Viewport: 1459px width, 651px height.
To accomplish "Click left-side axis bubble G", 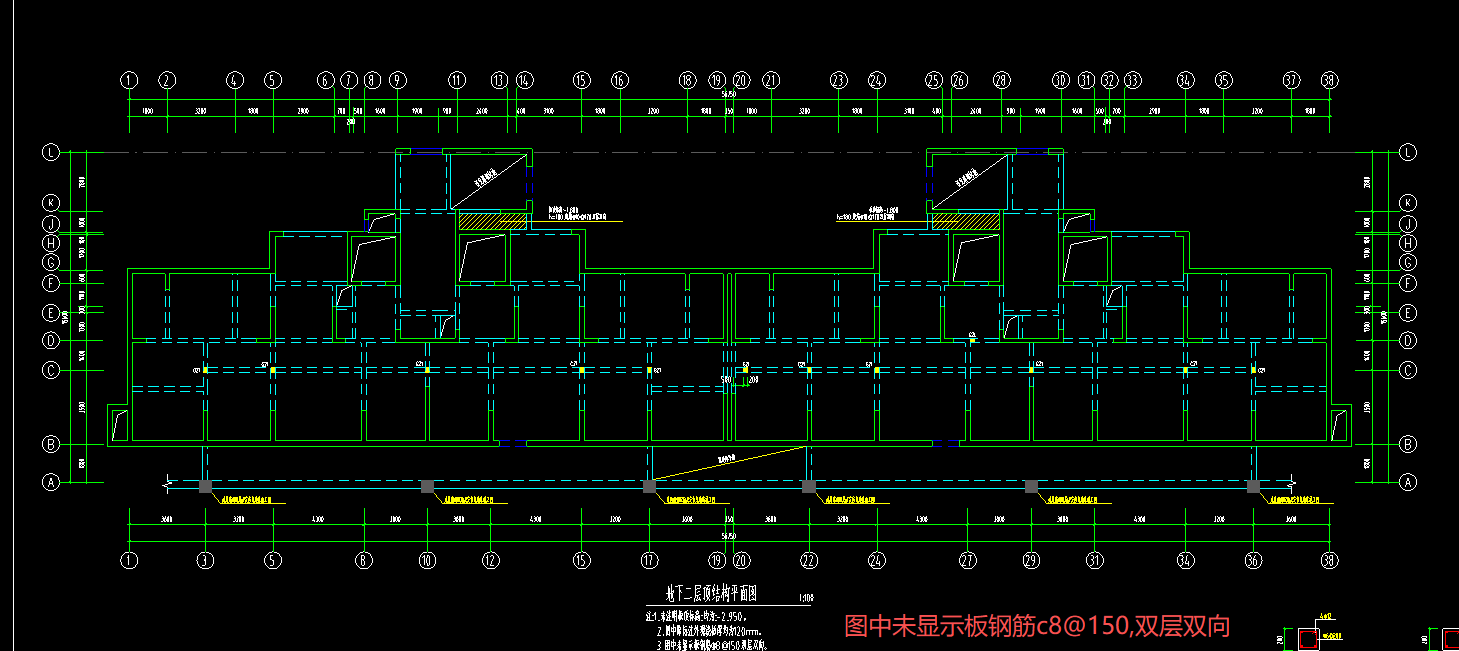I will click(x=50, y=263).
